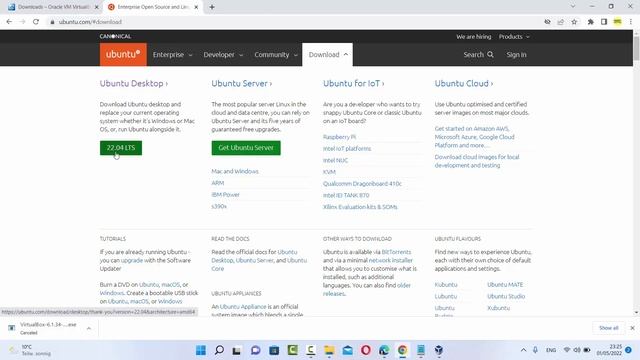This screenshot has height=360, width=640.
Task: Toggle the browser side panel icon
Action: [604, 22]
